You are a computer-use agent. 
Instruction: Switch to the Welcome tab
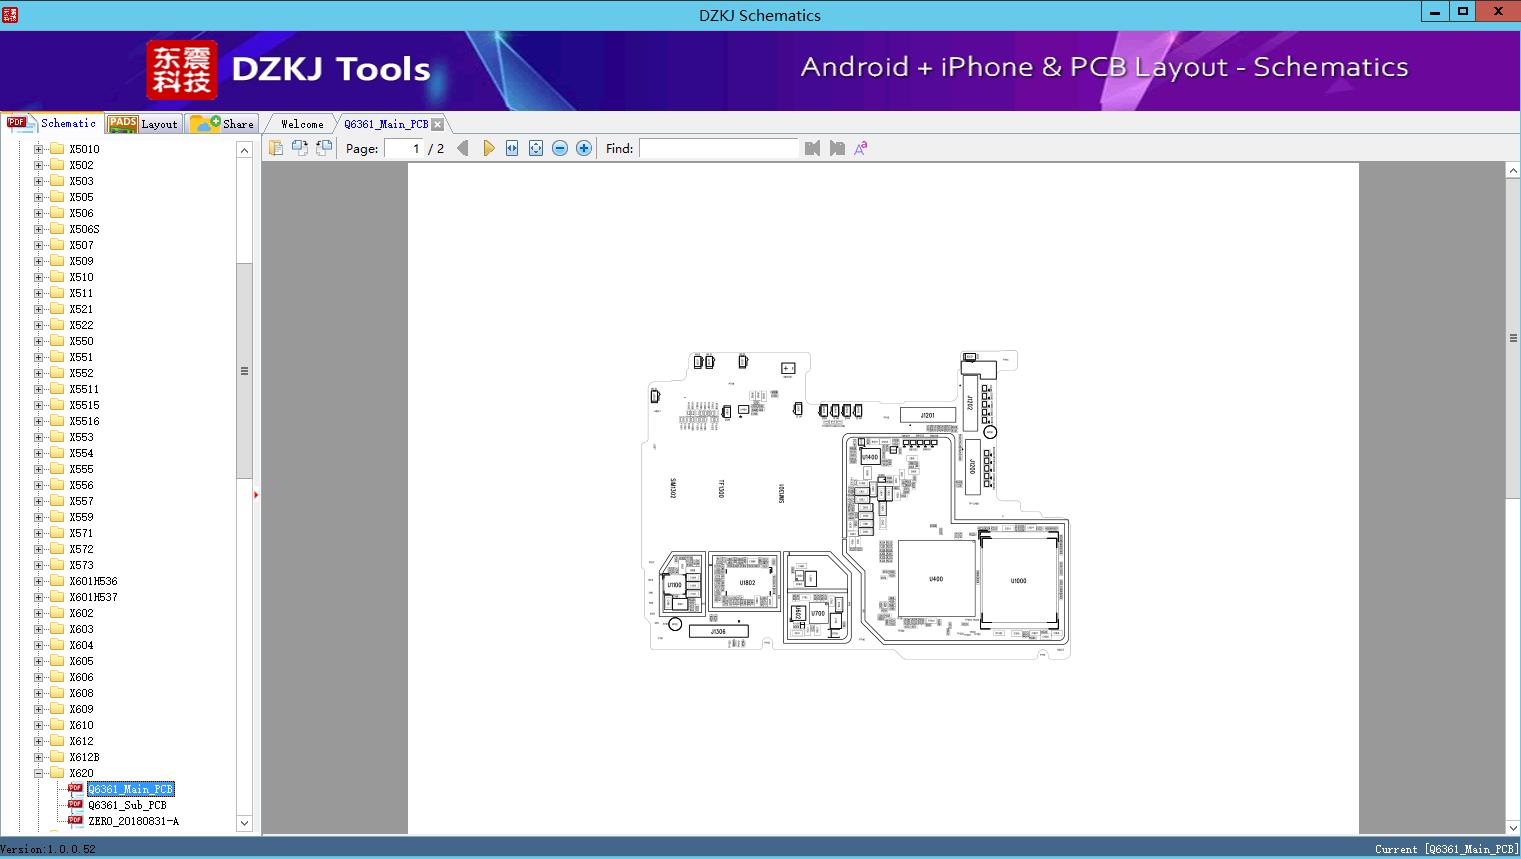click(302, 124)
